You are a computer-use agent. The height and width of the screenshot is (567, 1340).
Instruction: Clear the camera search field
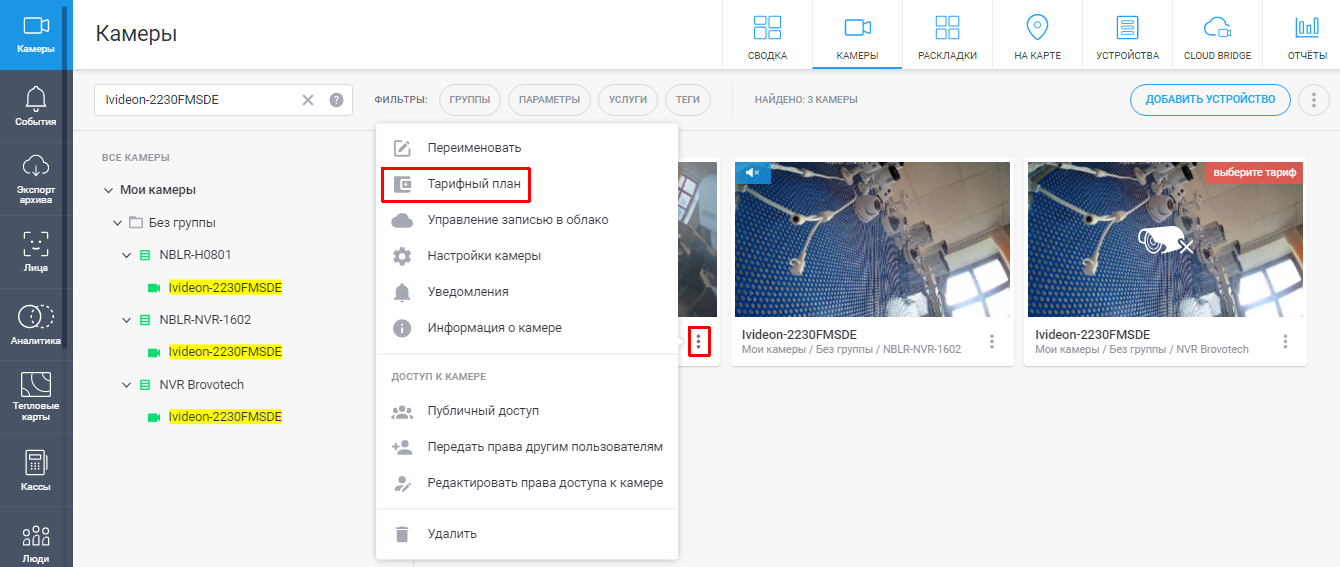[308, 100]
